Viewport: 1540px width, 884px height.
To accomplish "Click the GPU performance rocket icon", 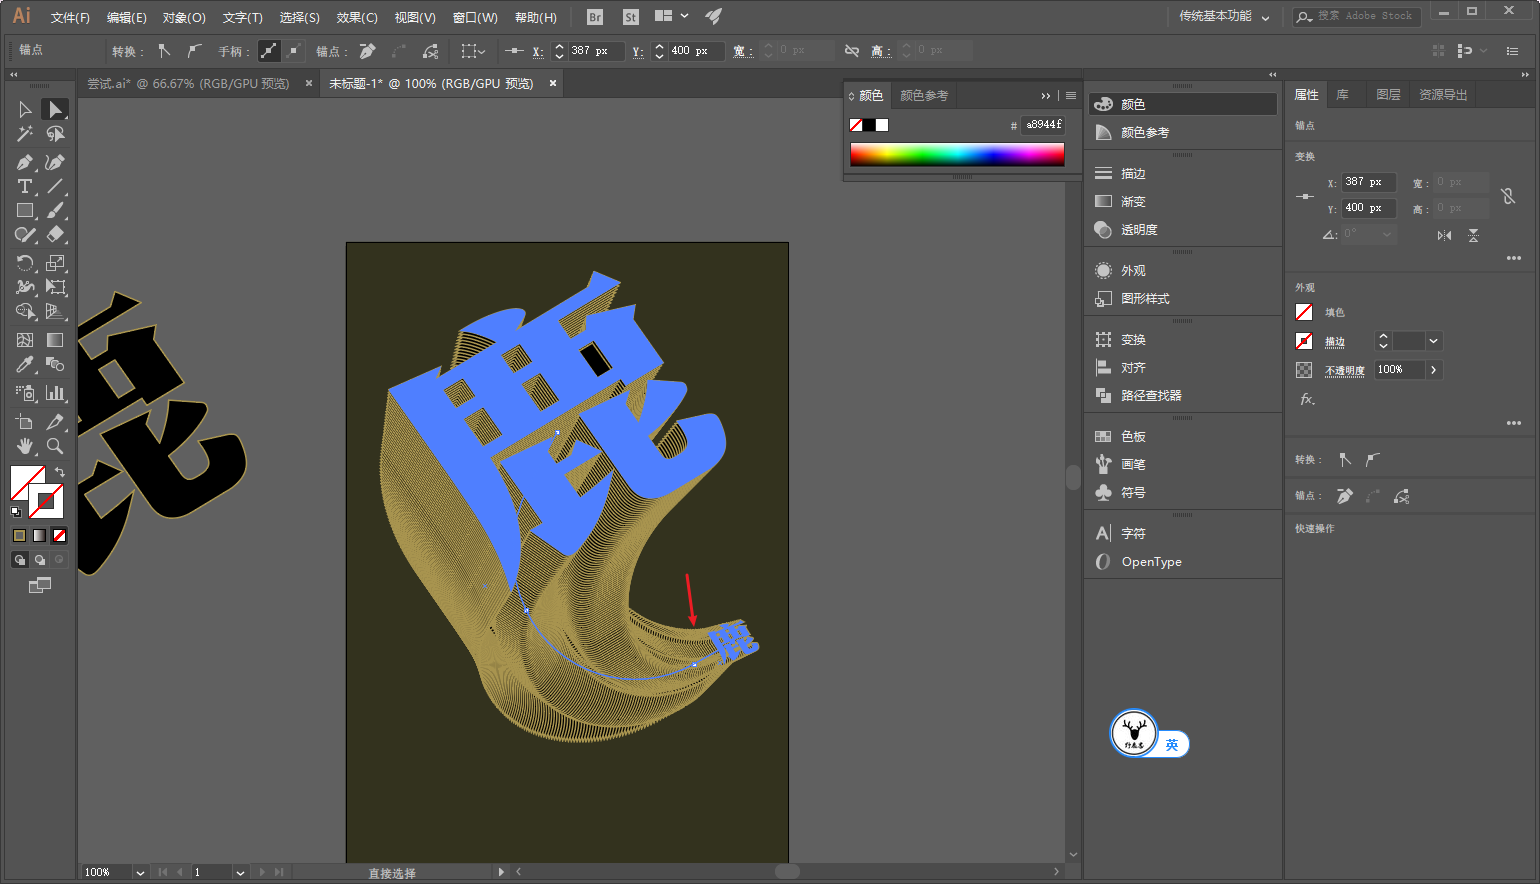I will point(713,16).
